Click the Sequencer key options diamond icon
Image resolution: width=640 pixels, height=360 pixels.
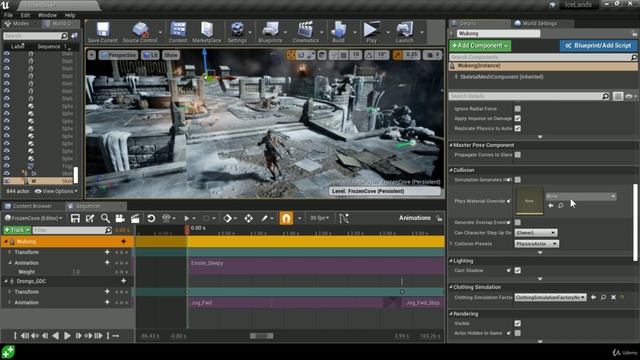(228, 218)
